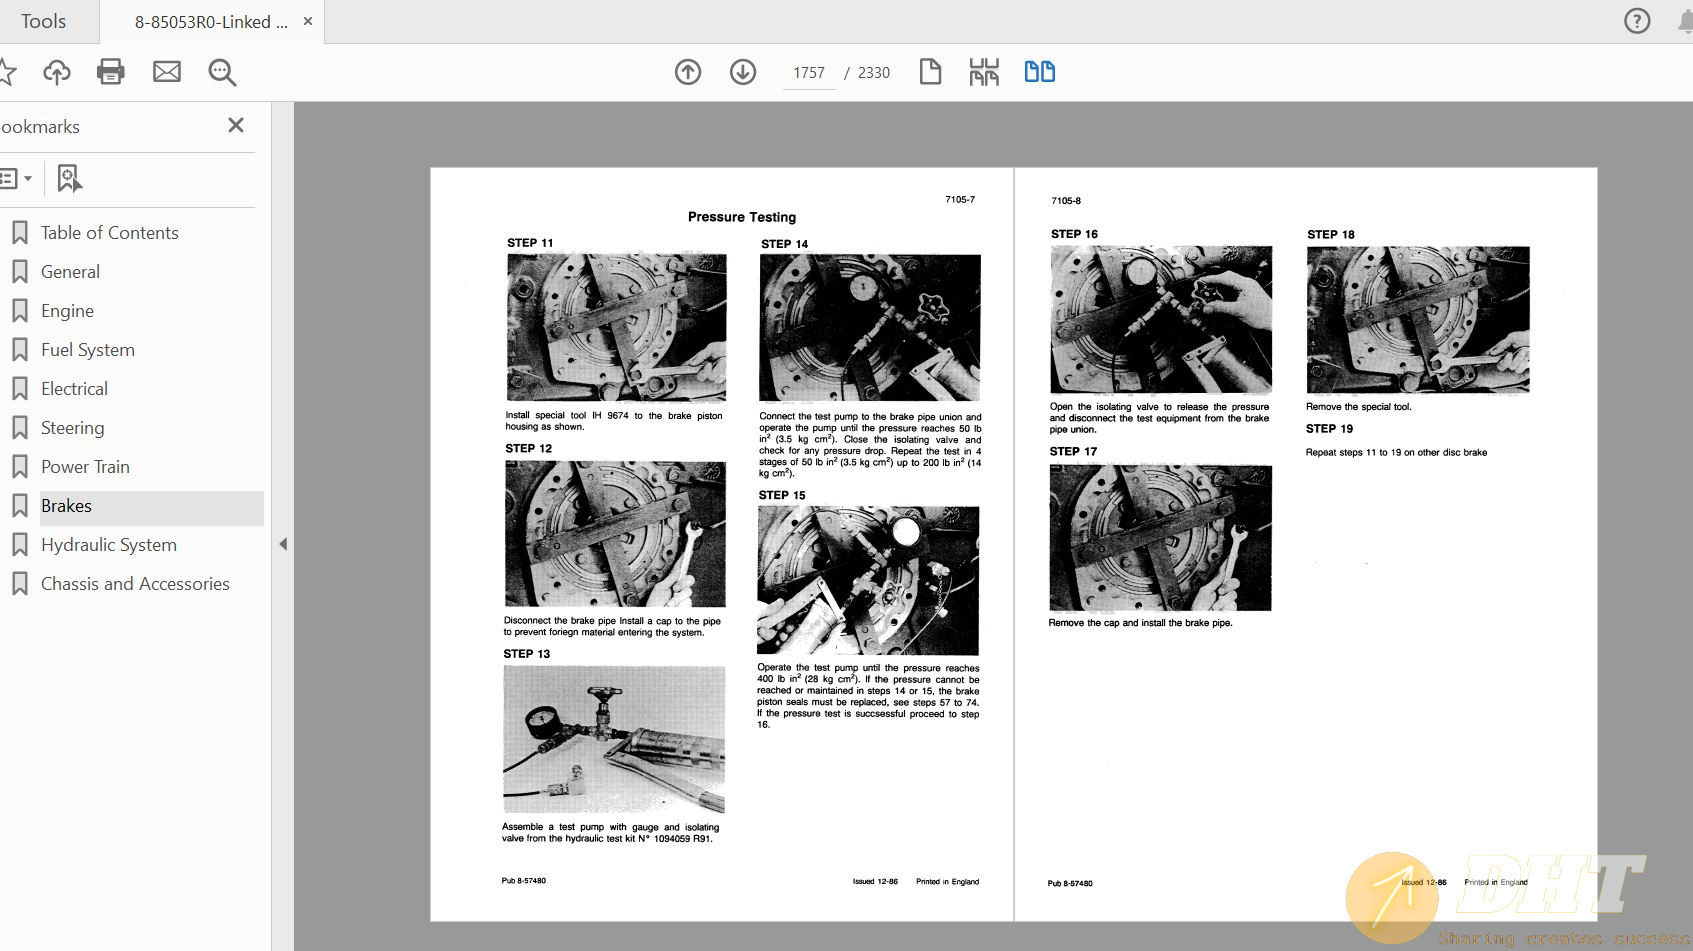Jump to Table of Contents bookmark
This screenshot has width=1693, height=951.
click(x=109, y=233)
